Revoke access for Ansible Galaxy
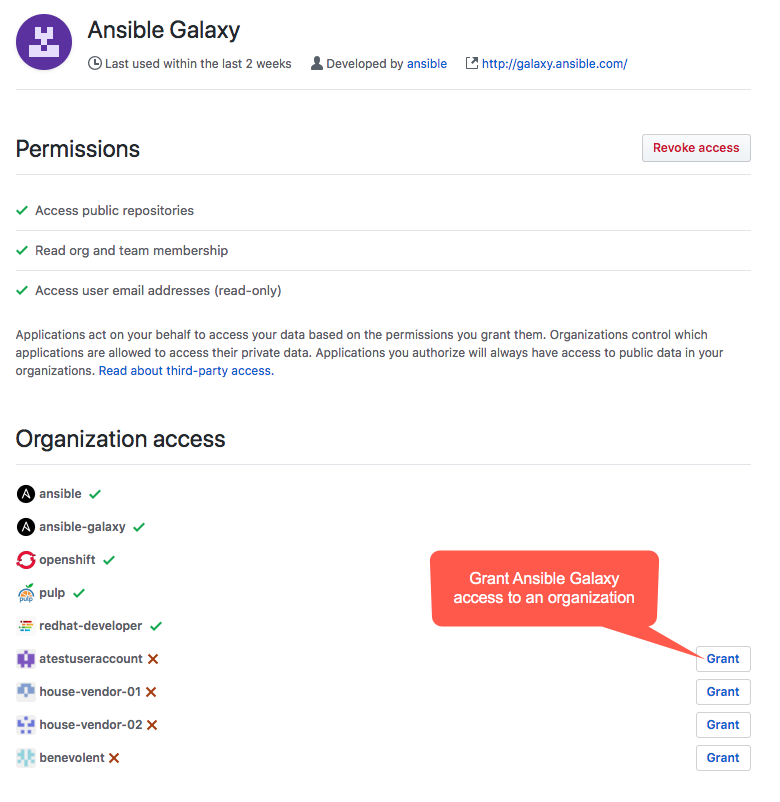This screenshot has width=780, height=802. point(696,148)
